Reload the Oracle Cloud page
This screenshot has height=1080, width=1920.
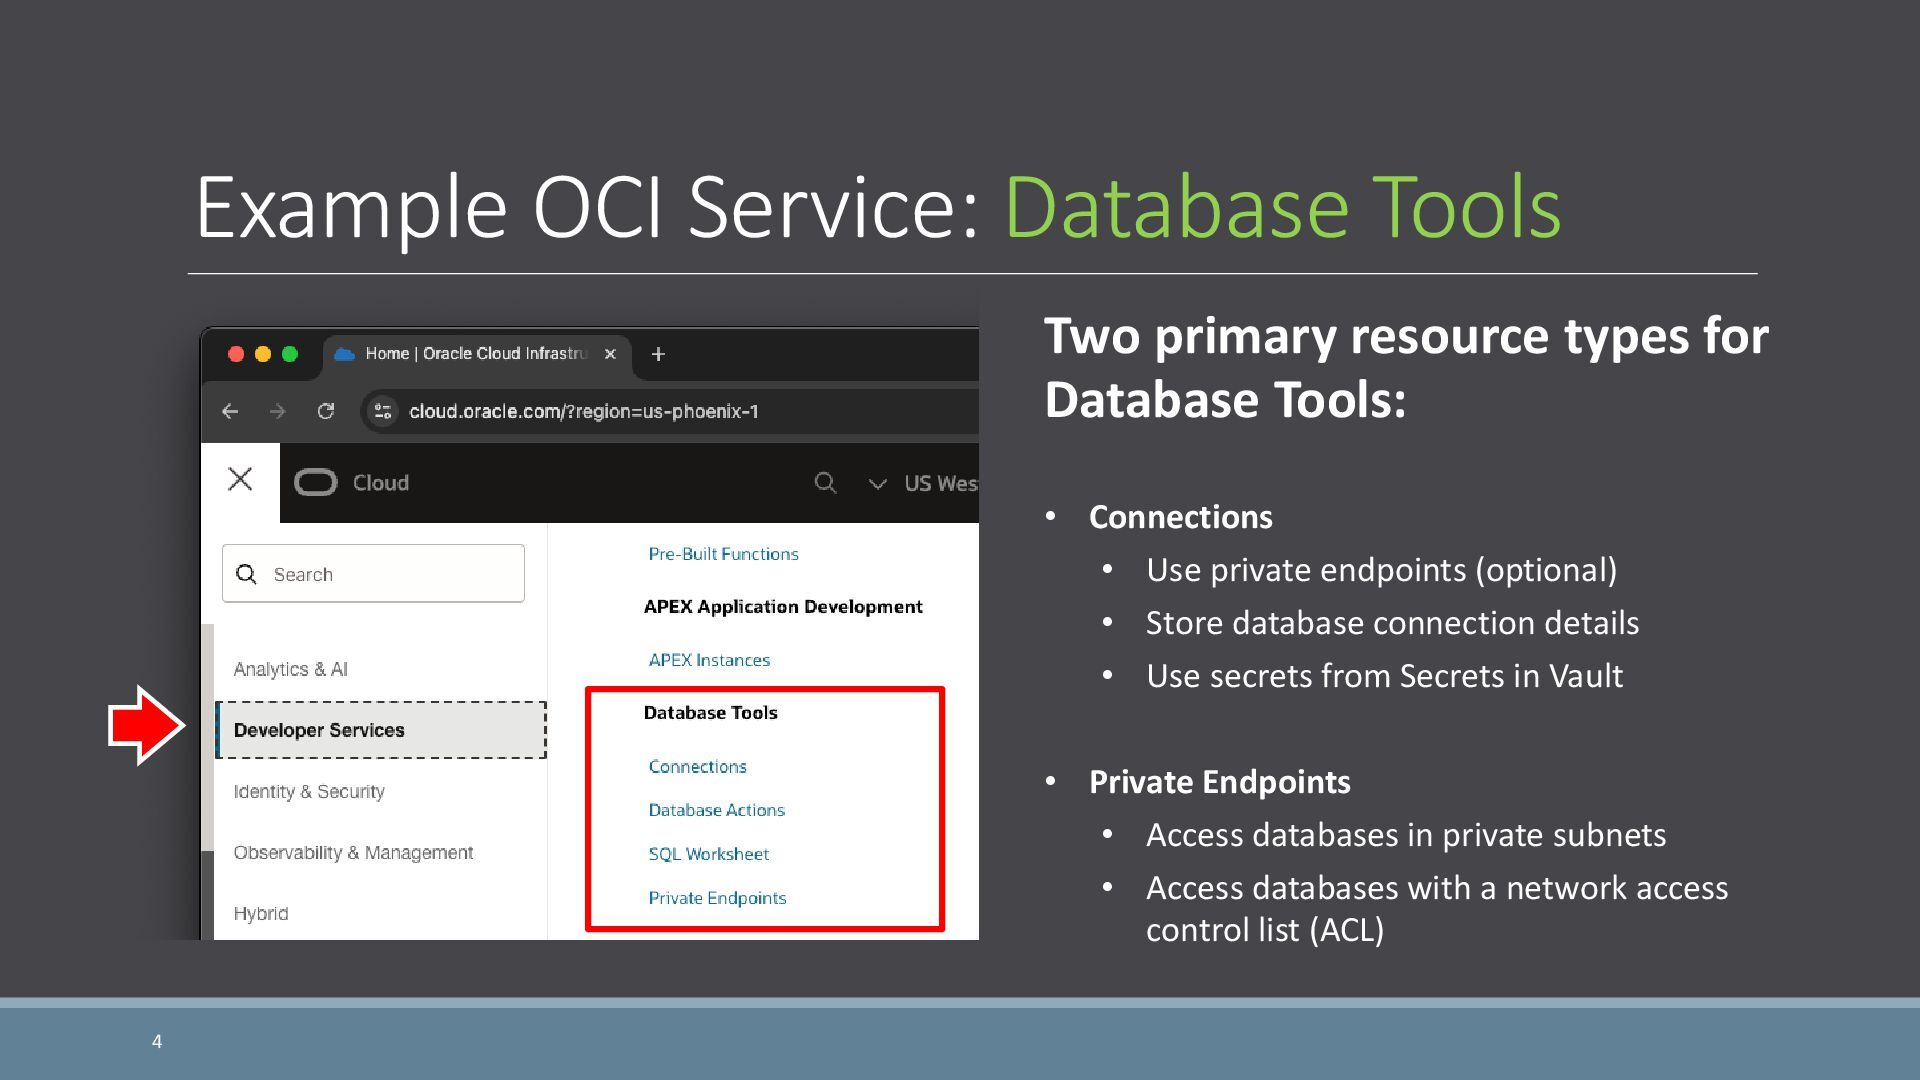[x=326, y=411]
